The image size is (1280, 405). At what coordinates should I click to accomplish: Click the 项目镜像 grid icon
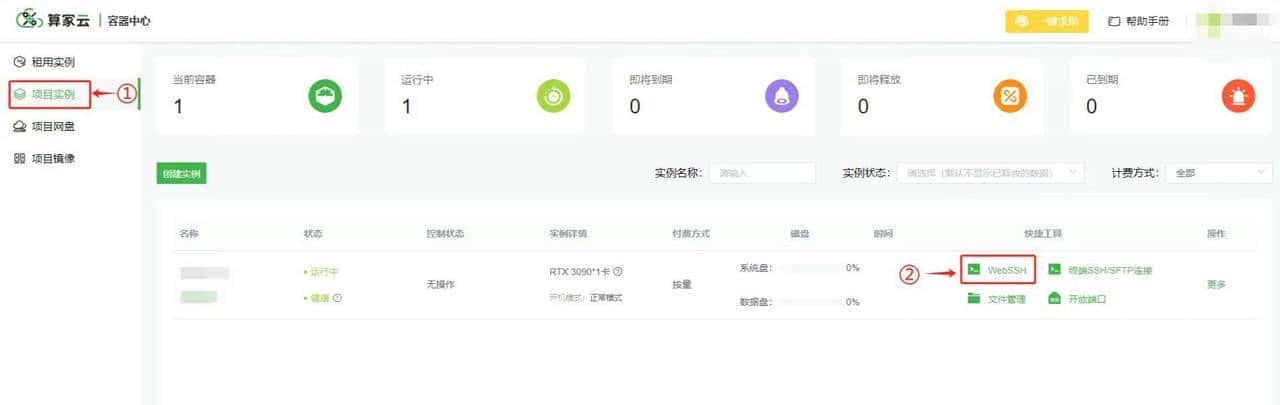click(20, 158)
